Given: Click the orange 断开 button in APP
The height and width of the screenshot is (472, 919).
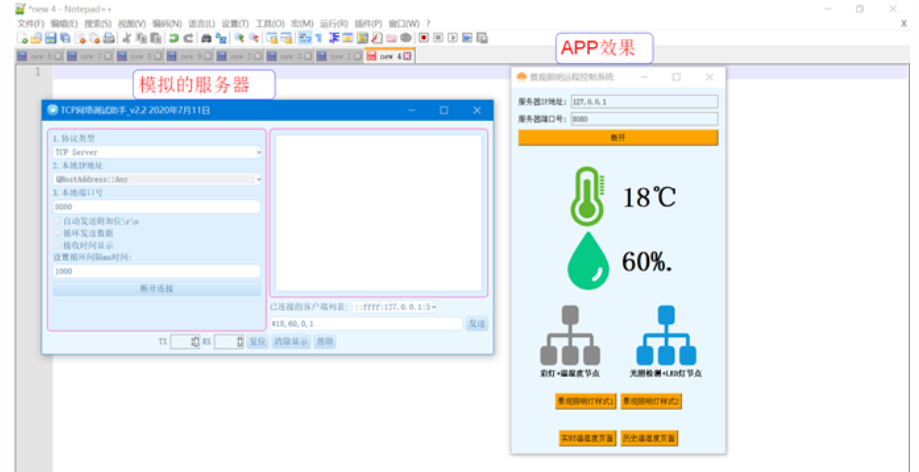Looking at the screenshot, I should click(x=618, y=138).
